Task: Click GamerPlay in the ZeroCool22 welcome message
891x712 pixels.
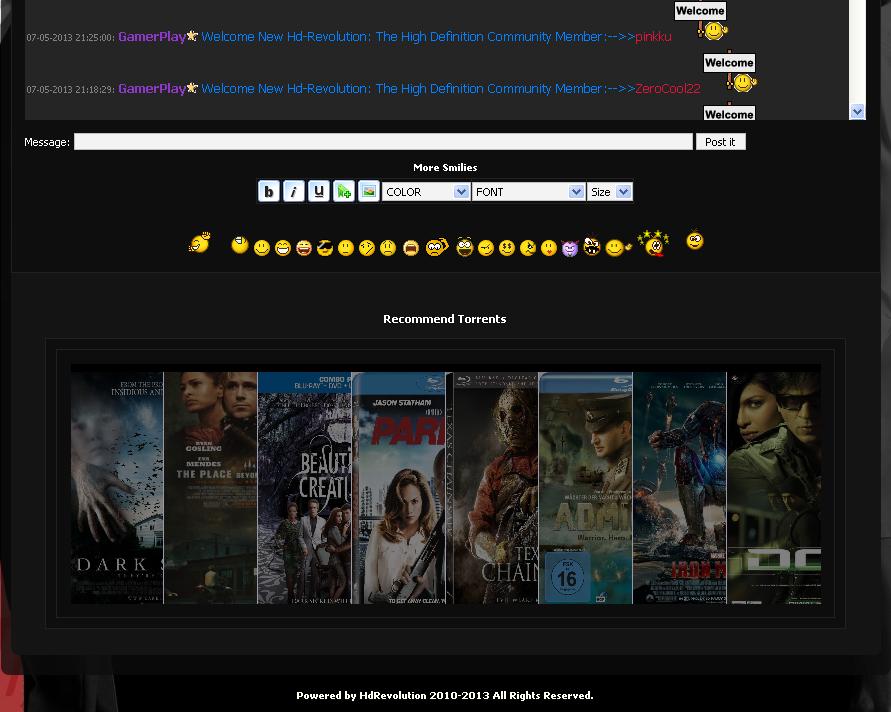Action: pos(152,89)
